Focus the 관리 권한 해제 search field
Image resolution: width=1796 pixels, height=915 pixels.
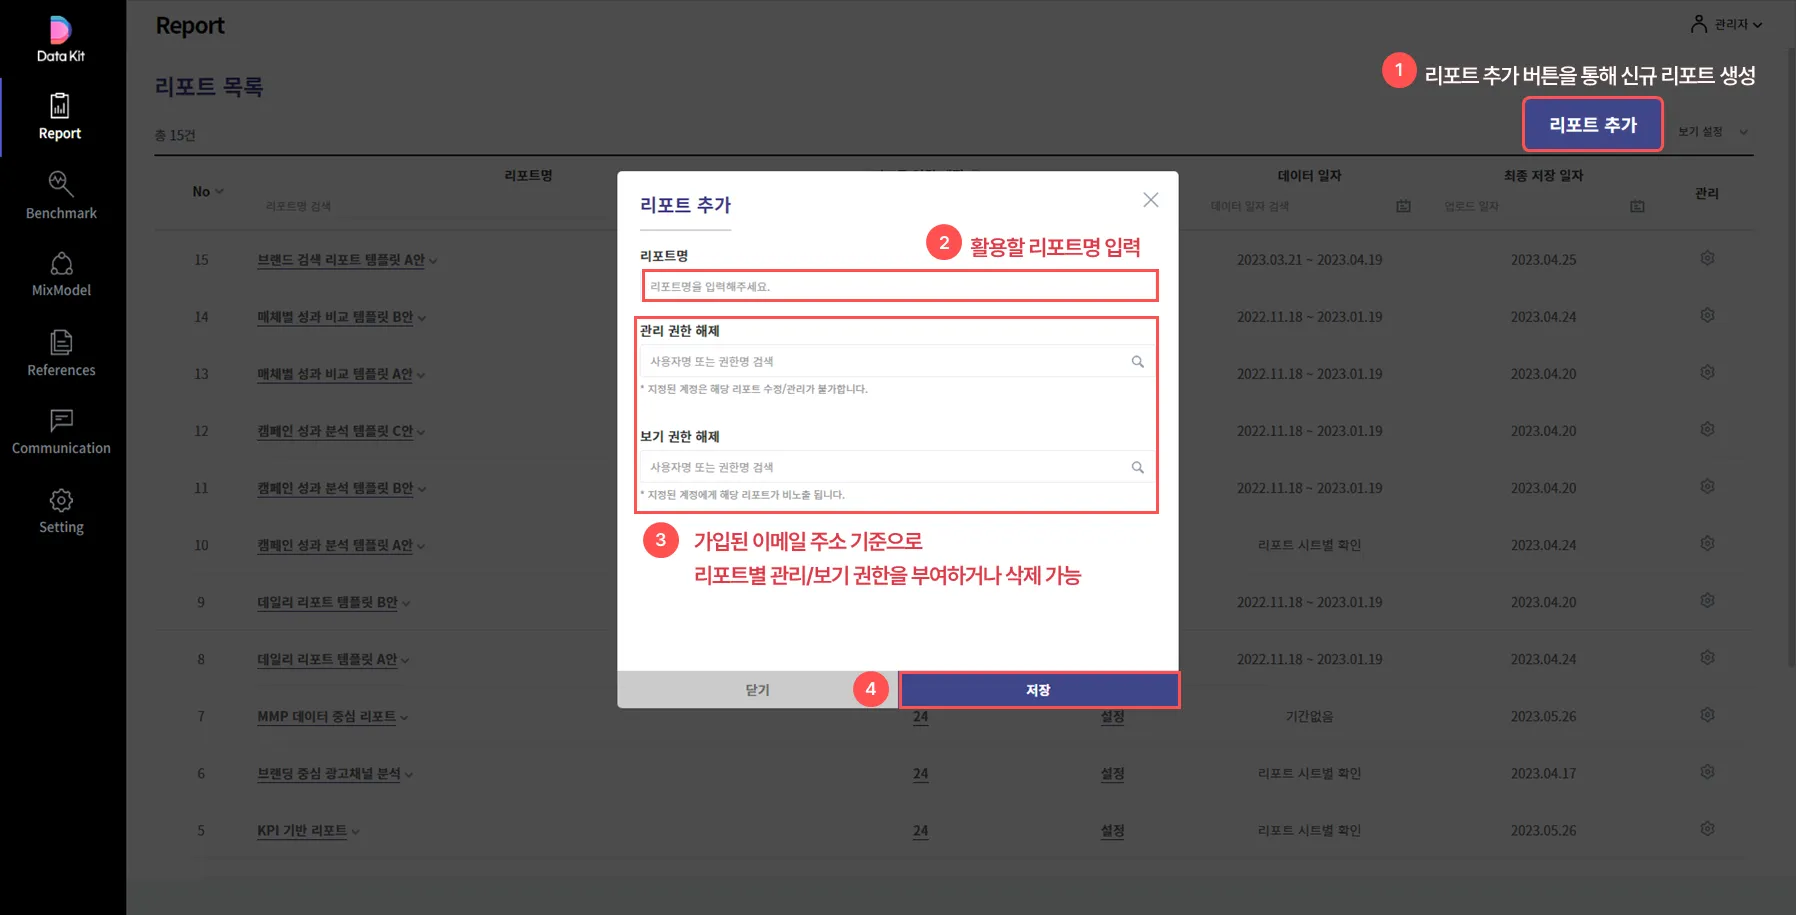(x=898, y=362)
